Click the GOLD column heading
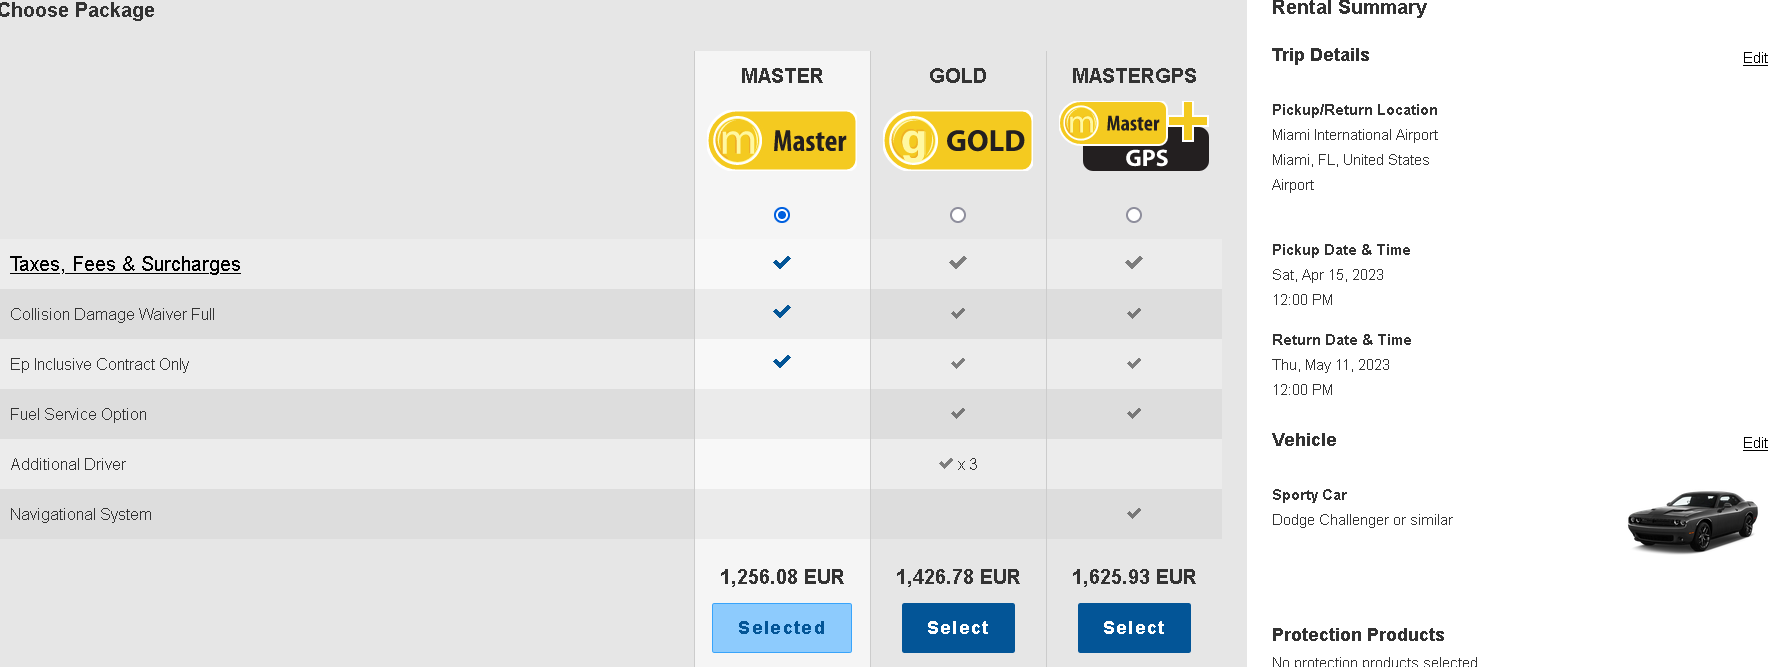The image size is (1783, 667). point(958,76)
